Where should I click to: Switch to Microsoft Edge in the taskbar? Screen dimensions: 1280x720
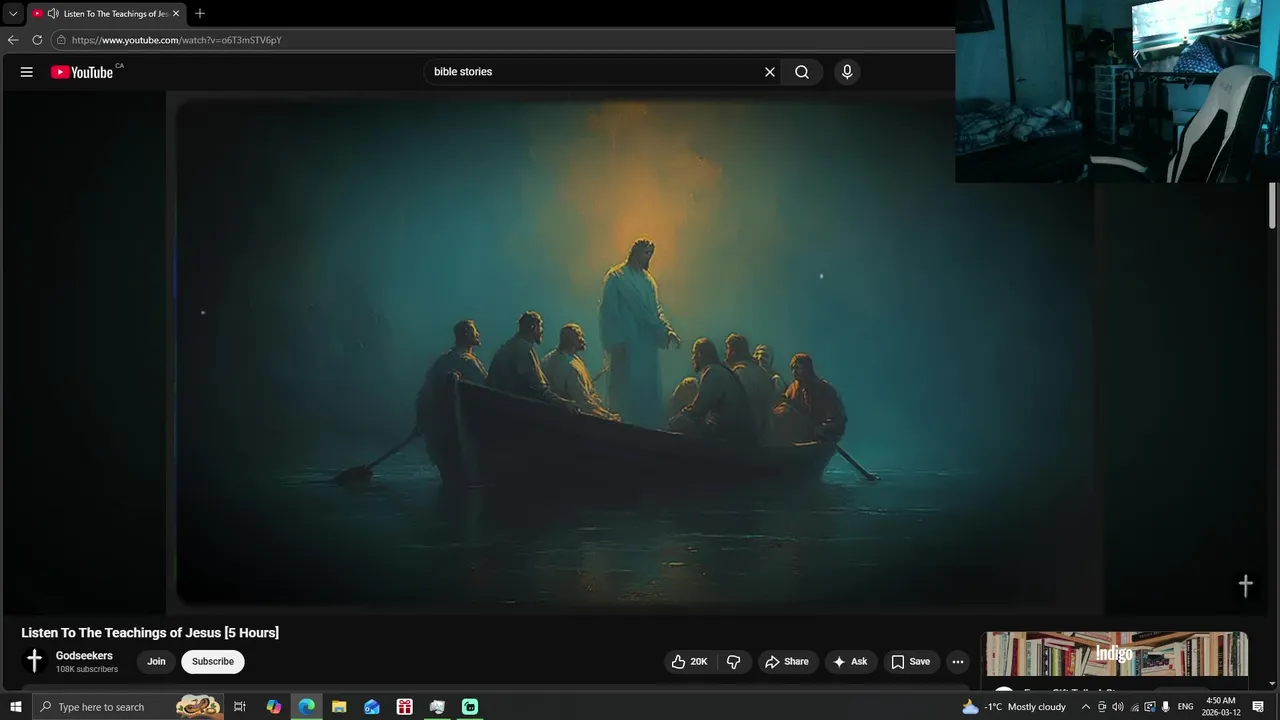tap(306, 707)
